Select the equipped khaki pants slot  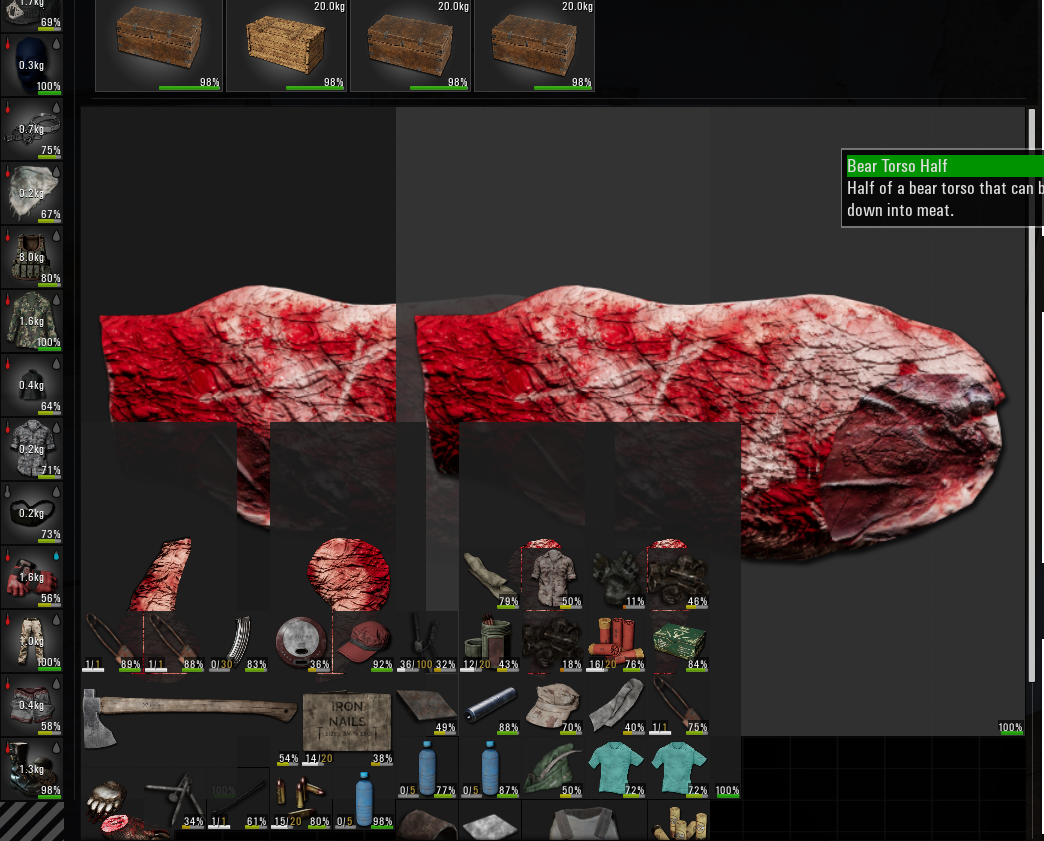tap(32, 641)
